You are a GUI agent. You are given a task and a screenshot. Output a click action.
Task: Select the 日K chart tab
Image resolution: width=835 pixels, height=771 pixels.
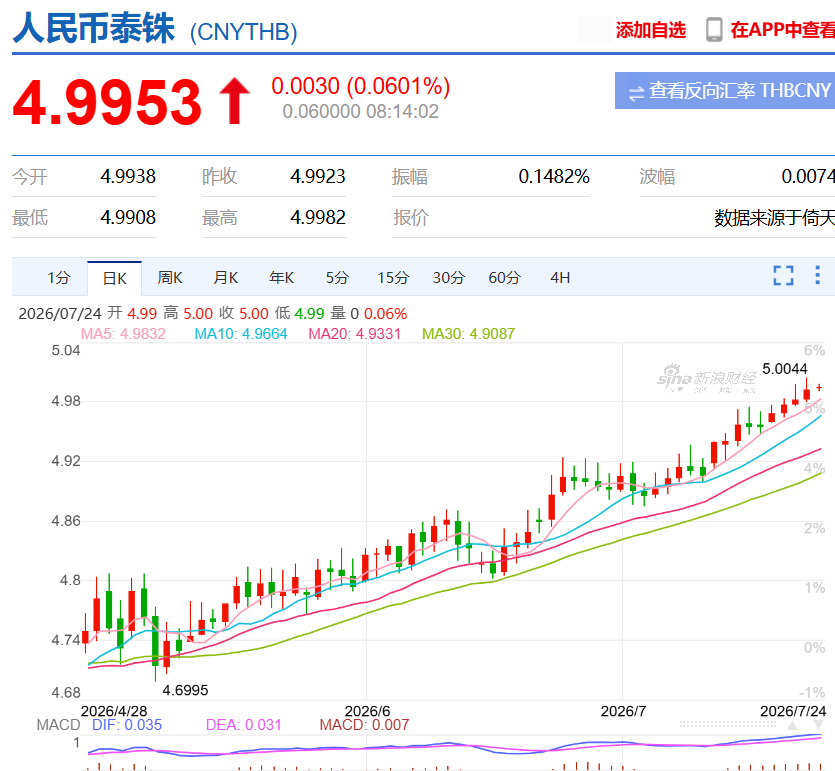tap(114, 278)
